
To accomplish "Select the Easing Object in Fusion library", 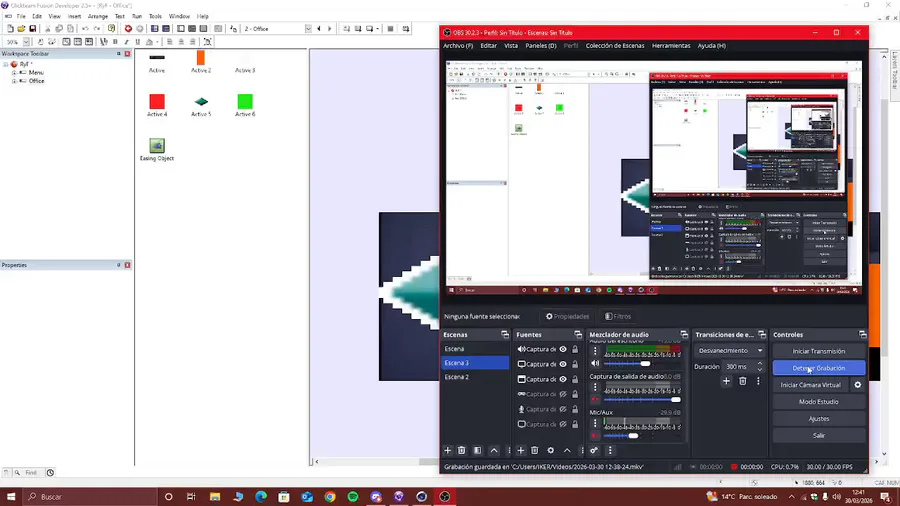I will (x=157, y=150).
